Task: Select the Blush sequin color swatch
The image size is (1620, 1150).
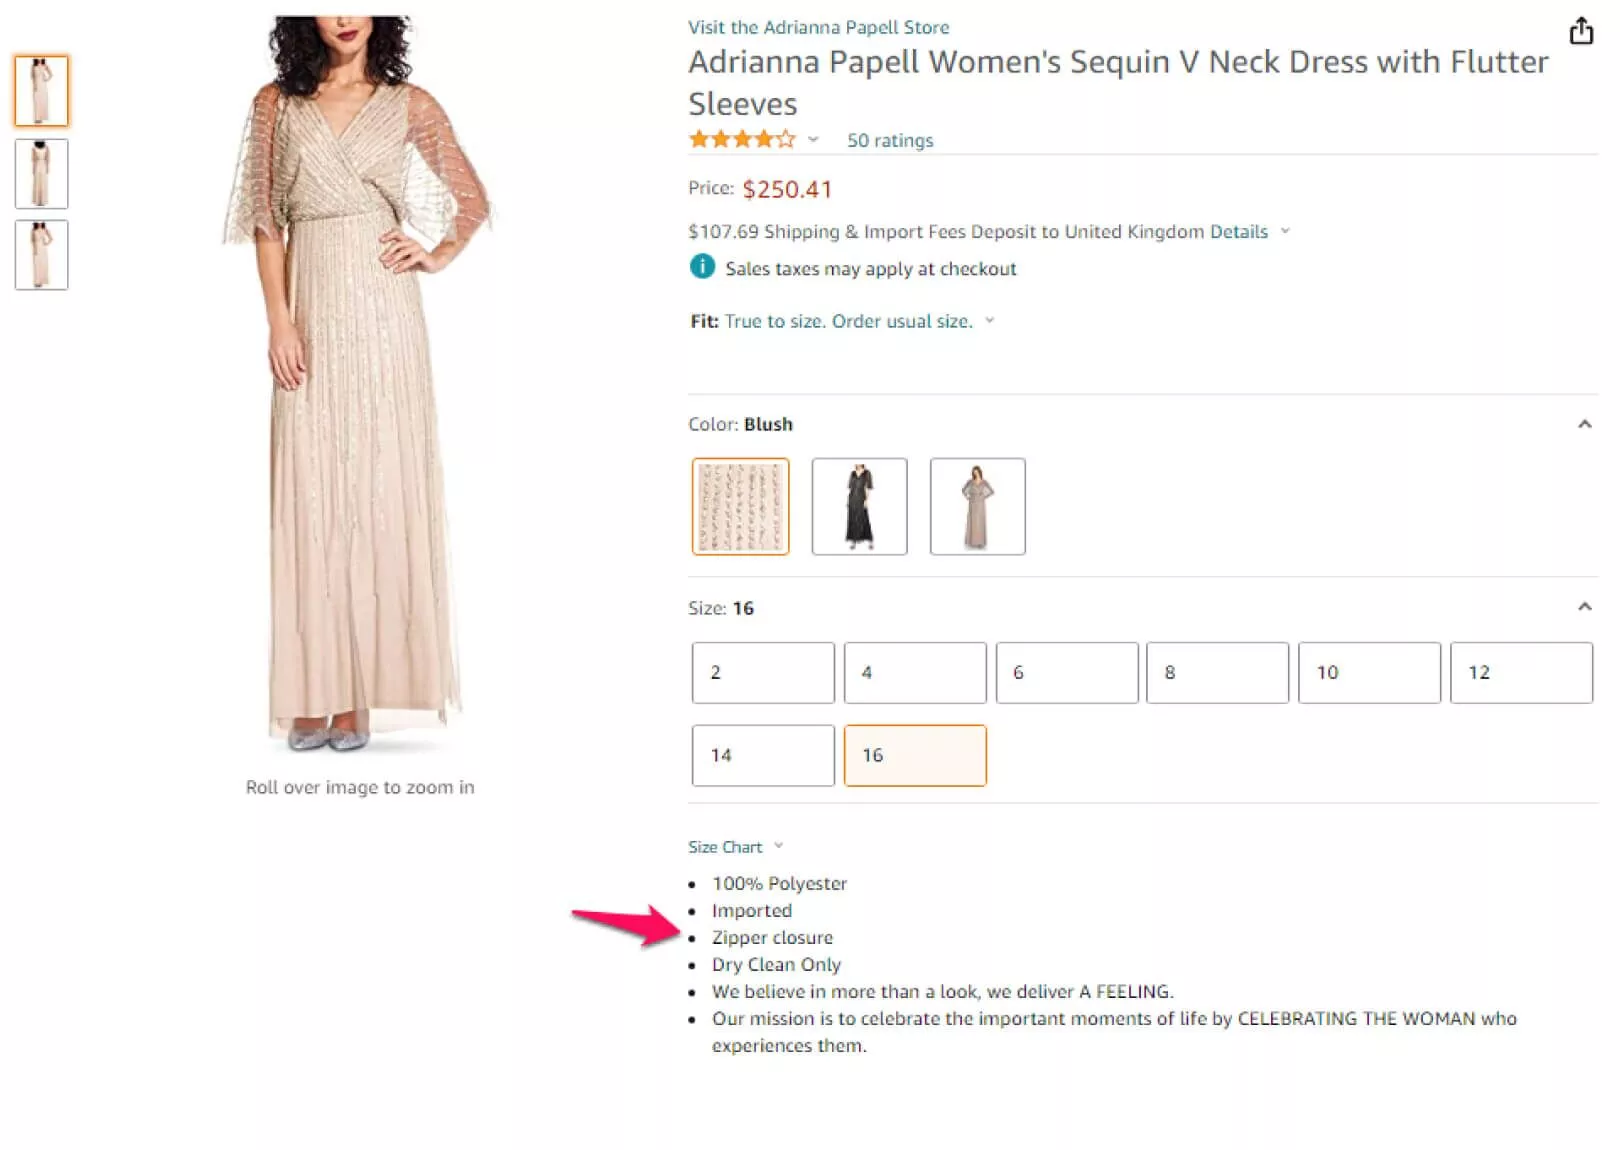Action: pos(740,506)
